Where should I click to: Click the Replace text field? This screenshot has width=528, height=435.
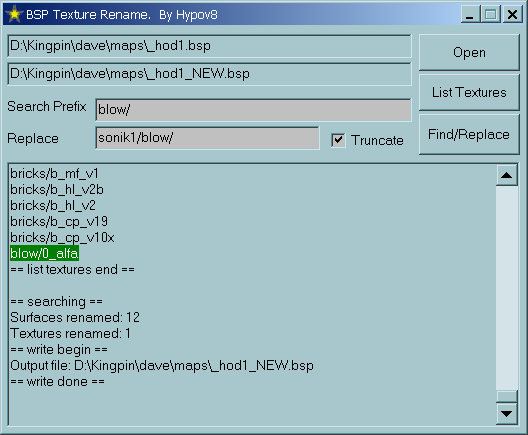click(x=207, y=138)
